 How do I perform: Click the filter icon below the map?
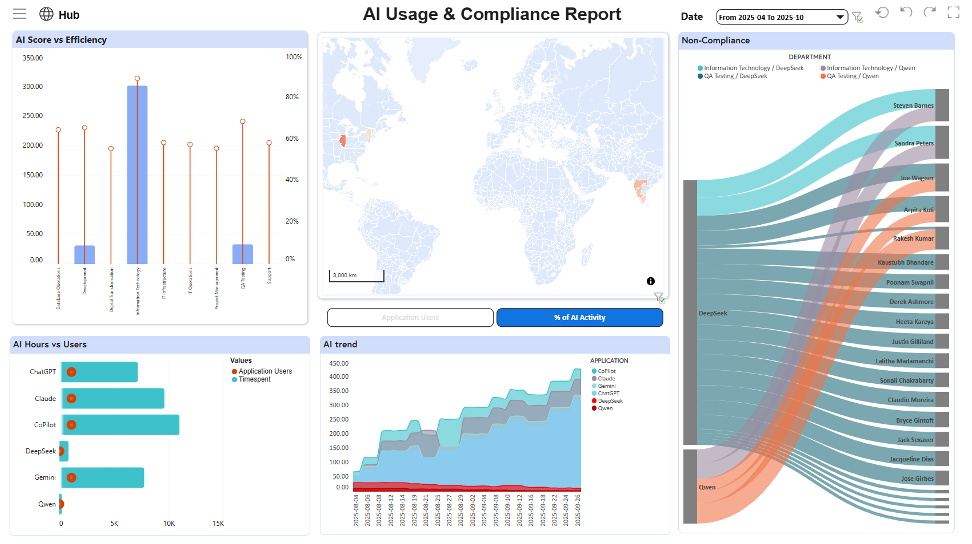[x=659, y=297]
